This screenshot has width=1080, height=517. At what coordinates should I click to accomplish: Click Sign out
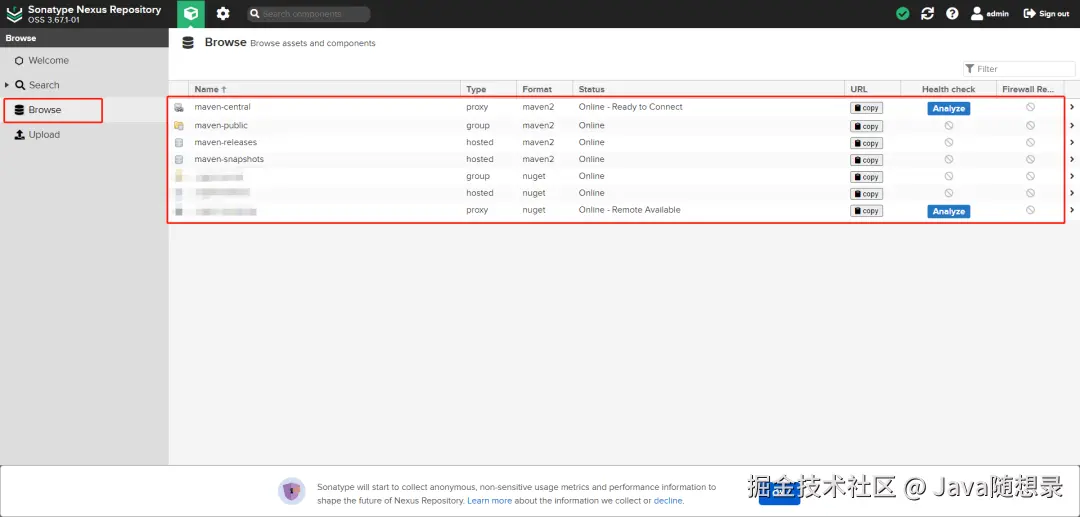tap(1046, 14)
